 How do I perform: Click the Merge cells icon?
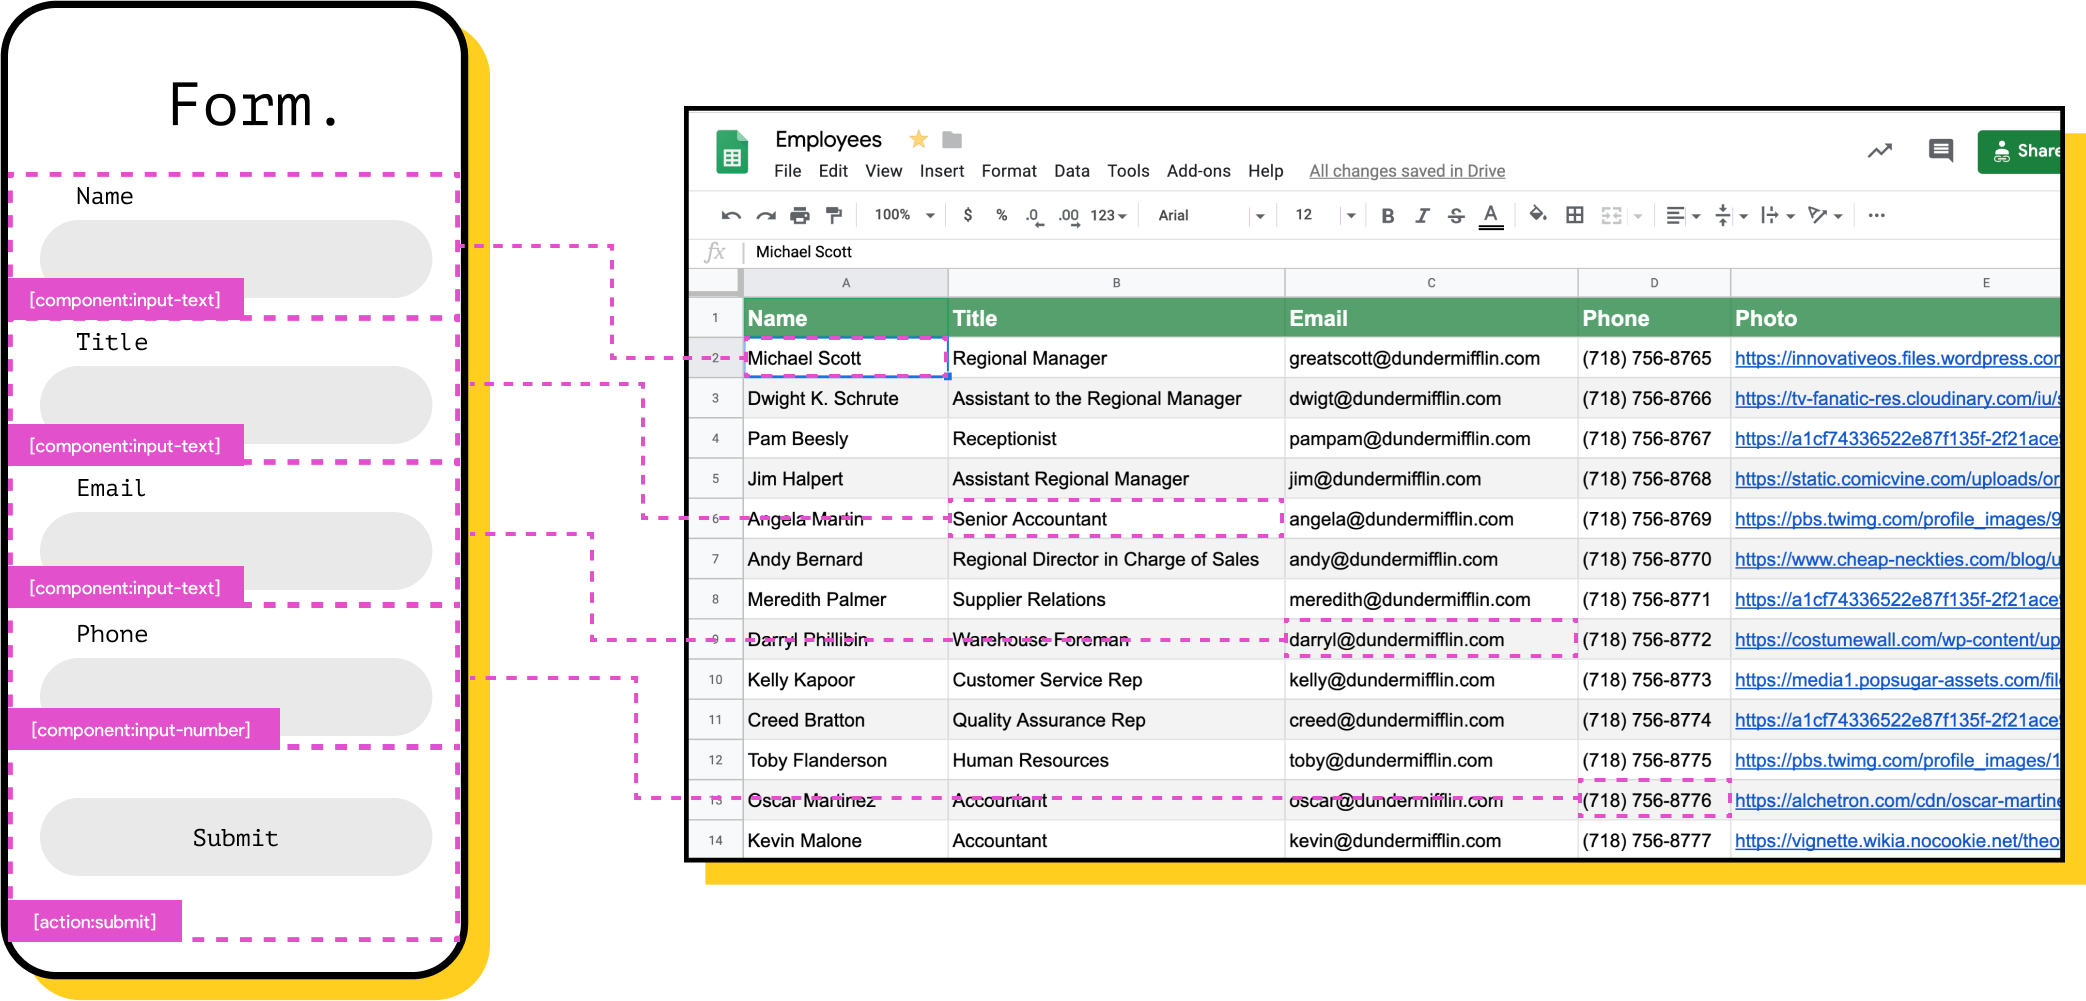pyautogui.click(x=1611, y=215)
